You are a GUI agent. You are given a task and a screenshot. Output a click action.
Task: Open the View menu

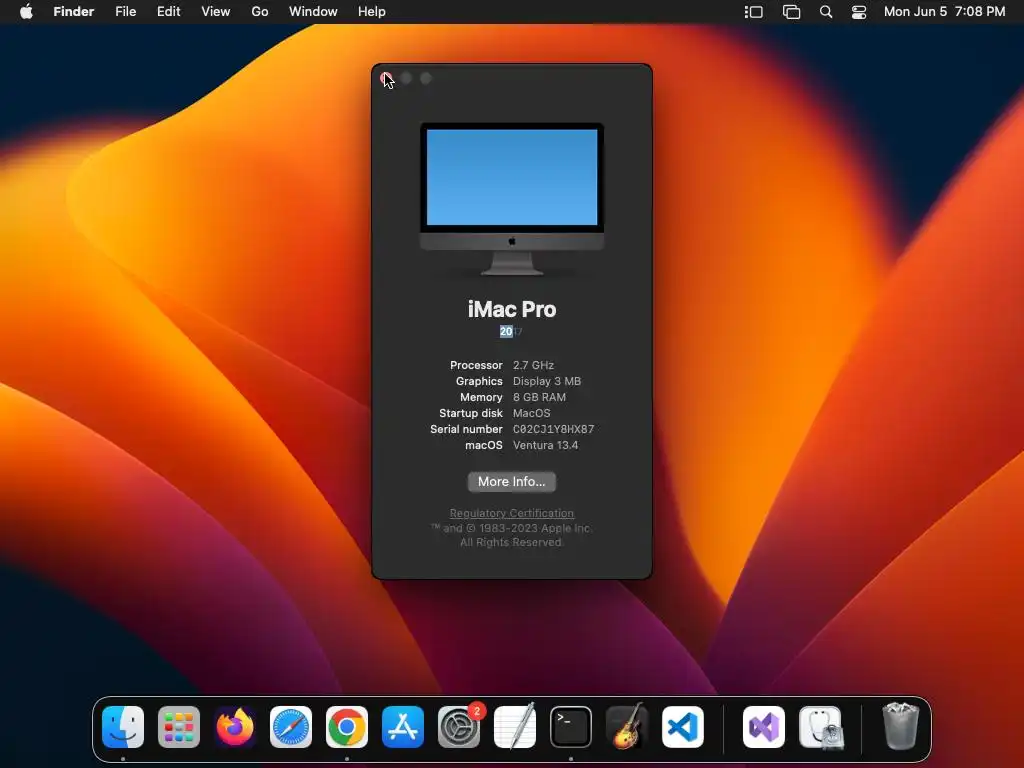click(216, 12)
